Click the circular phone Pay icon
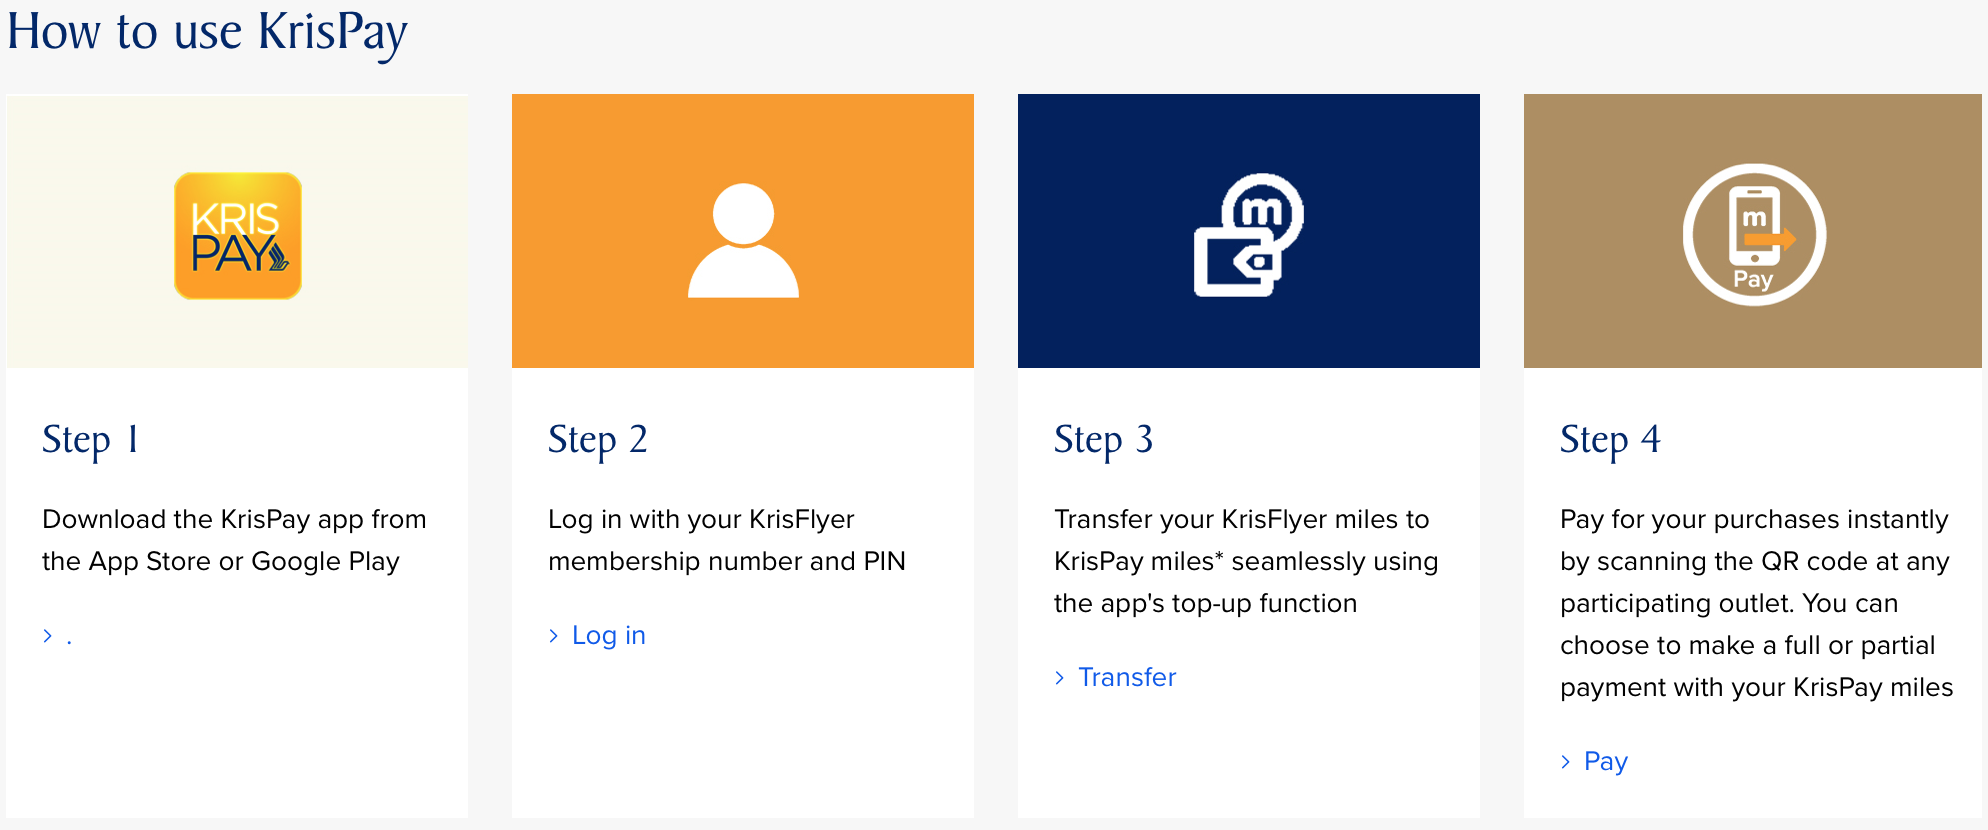The width and height of the screenshot is (1988, 830). (1754, 235)
